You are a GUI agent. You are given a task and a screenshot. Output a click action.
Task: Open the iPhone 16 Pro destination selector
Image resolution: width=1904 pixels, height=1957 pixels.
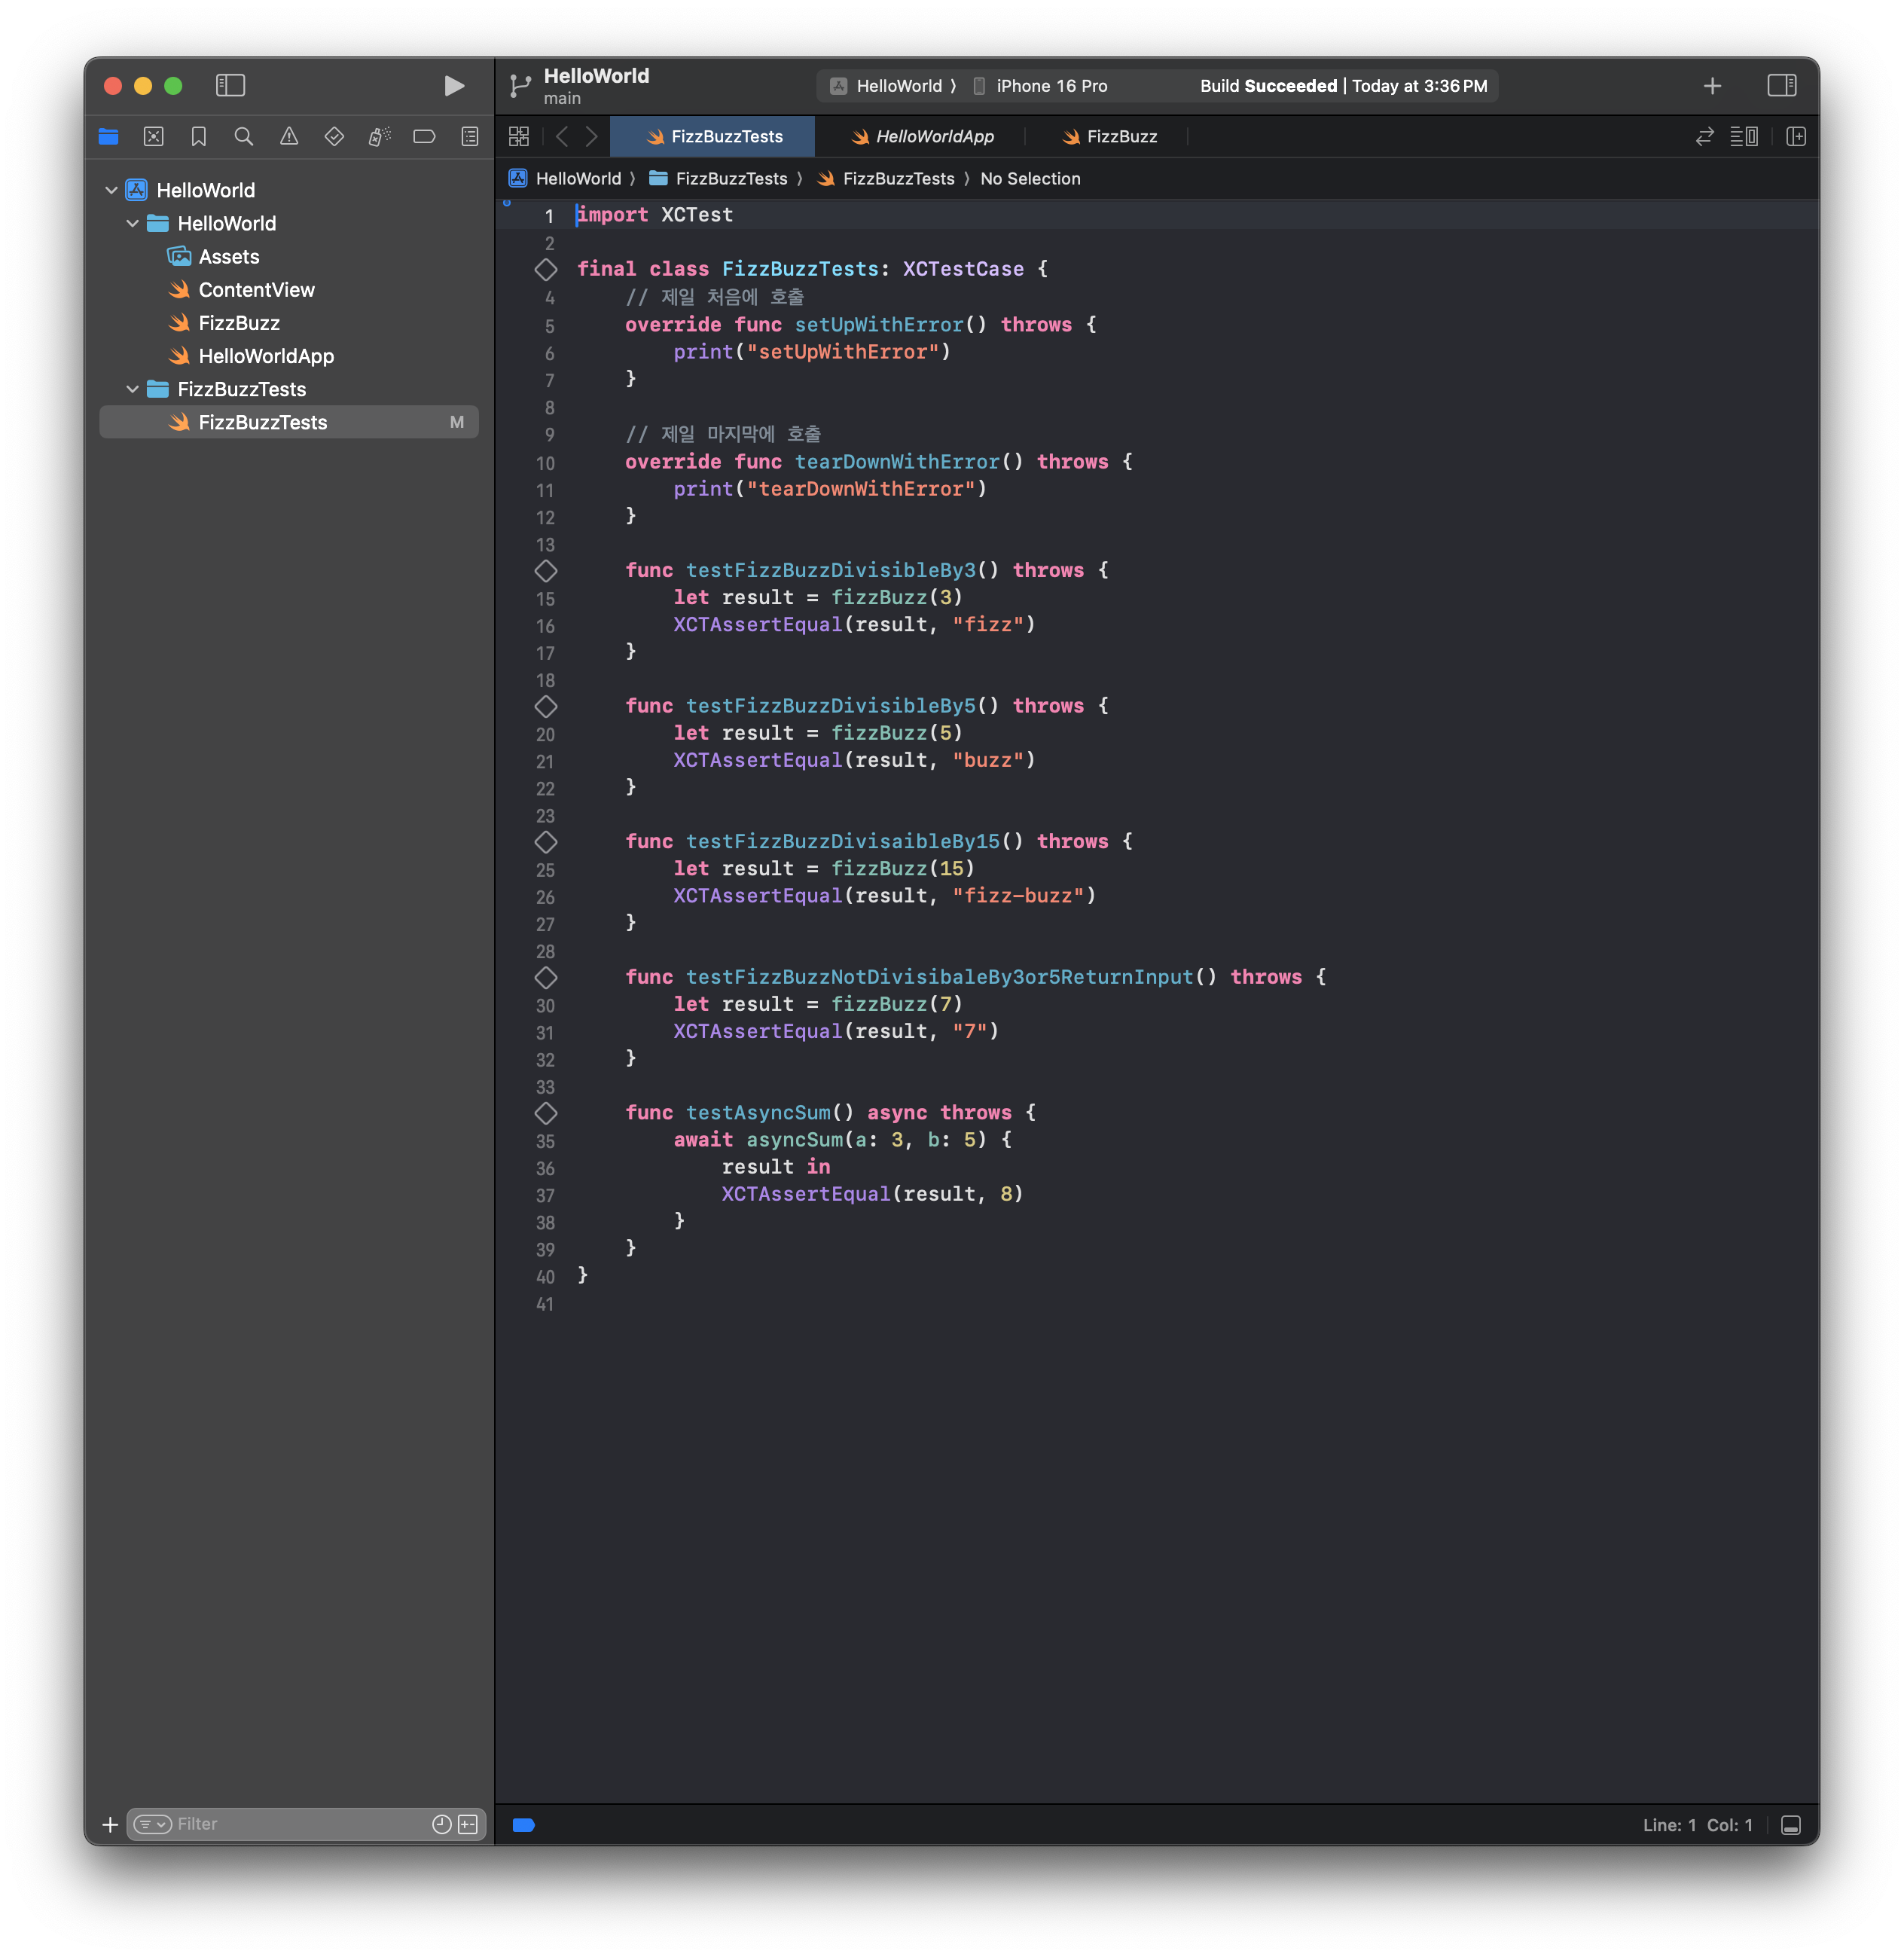pyautogui.click(x=1050, y=86)
